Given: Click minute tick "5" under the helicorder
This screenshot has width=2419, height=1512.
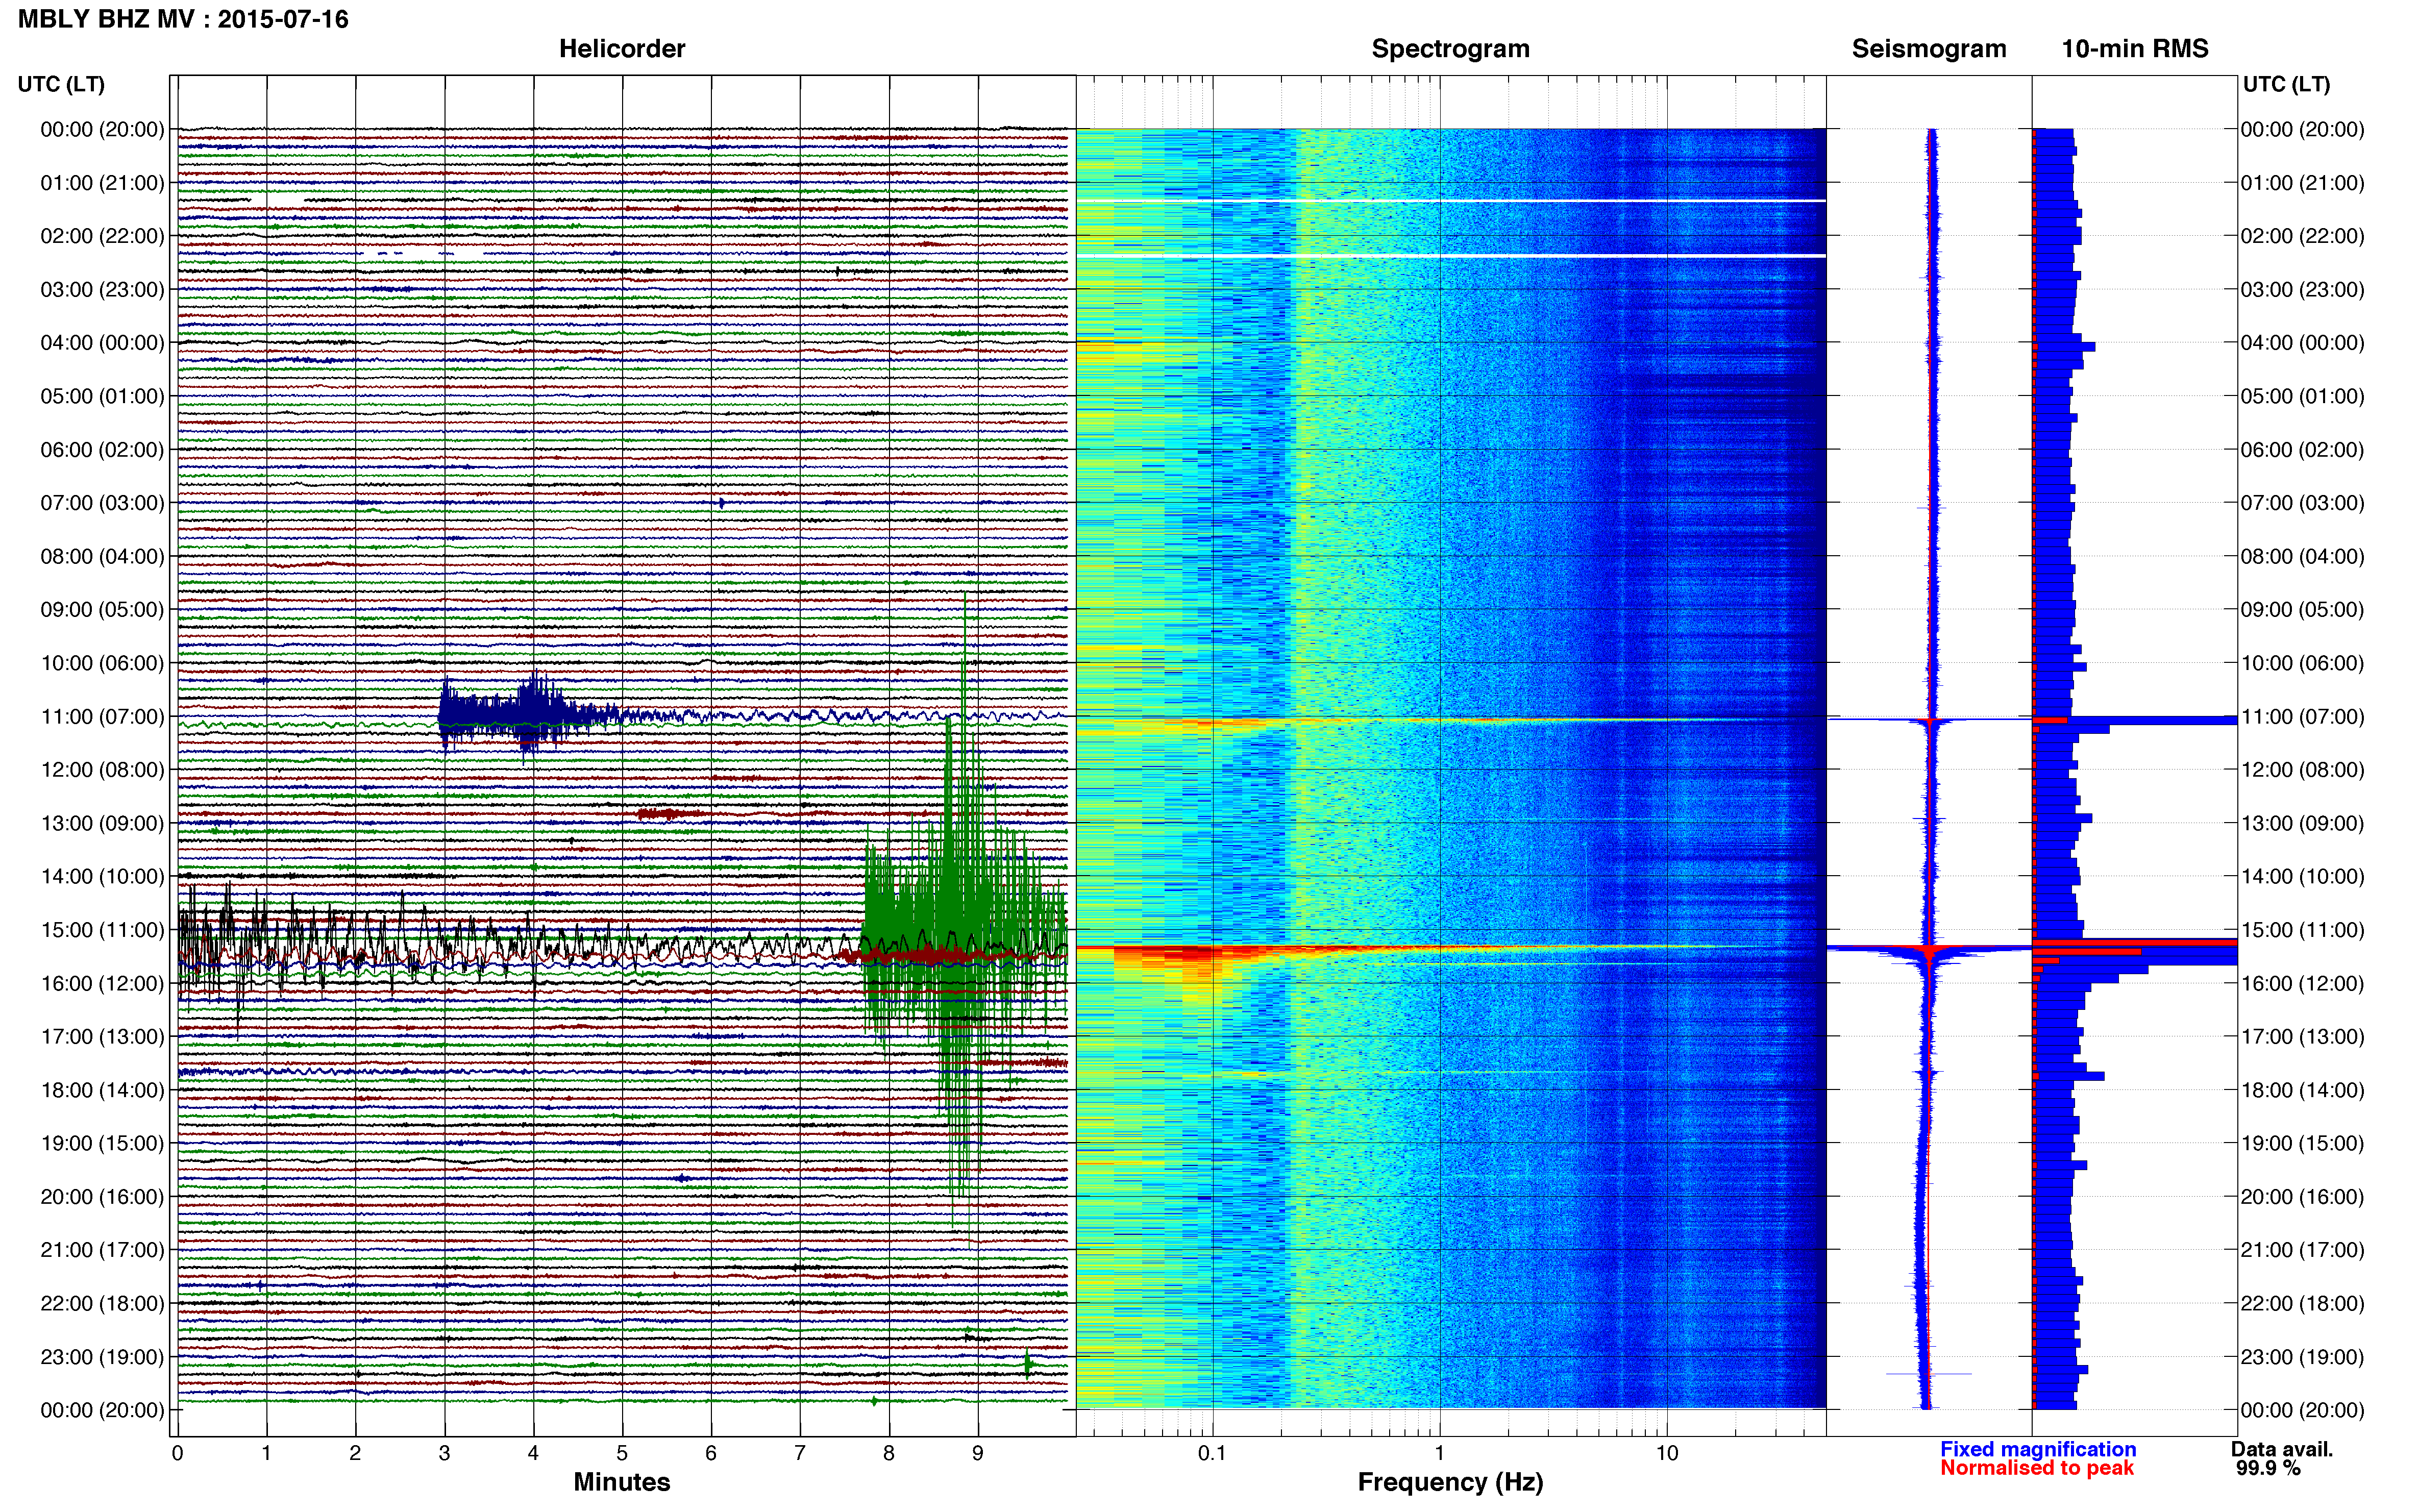Looking at the screenshot, I should point(622,1453).
